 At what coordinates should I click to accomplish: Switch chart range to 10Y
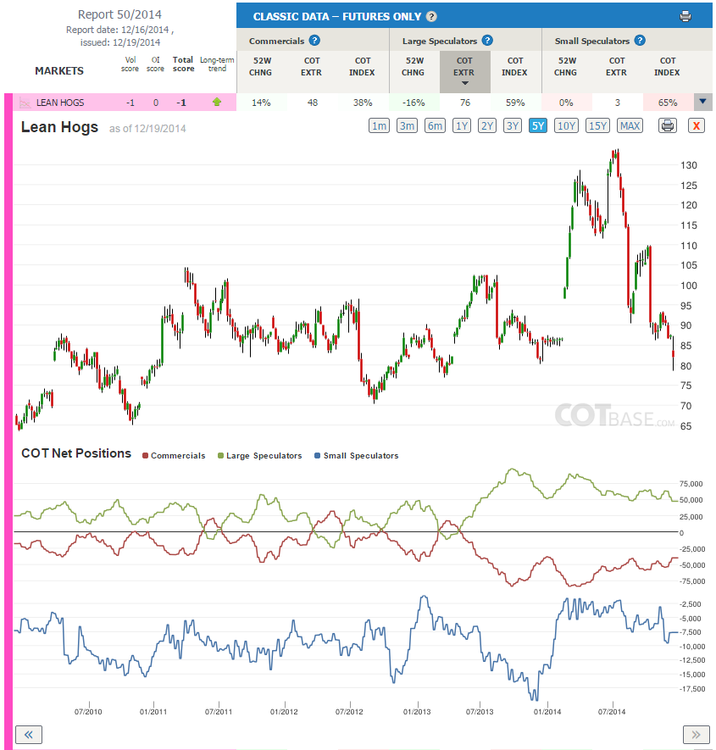tap(566, 126)
